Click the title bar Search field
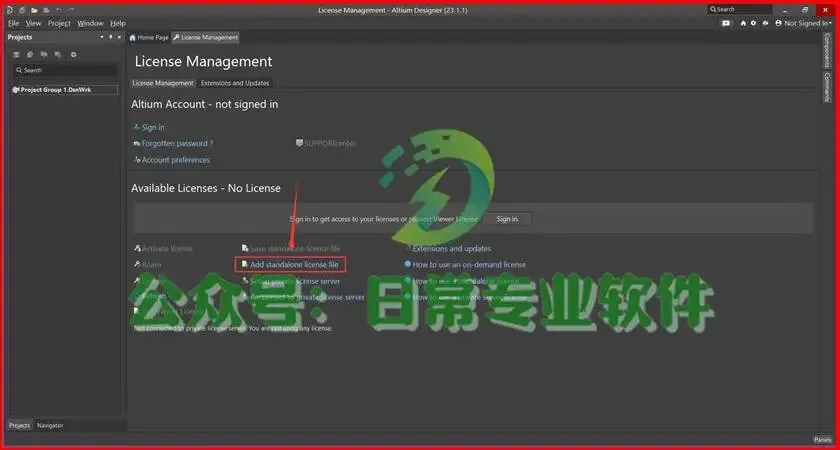Viewport: 840px width, 450px height. tap(740, 10)
